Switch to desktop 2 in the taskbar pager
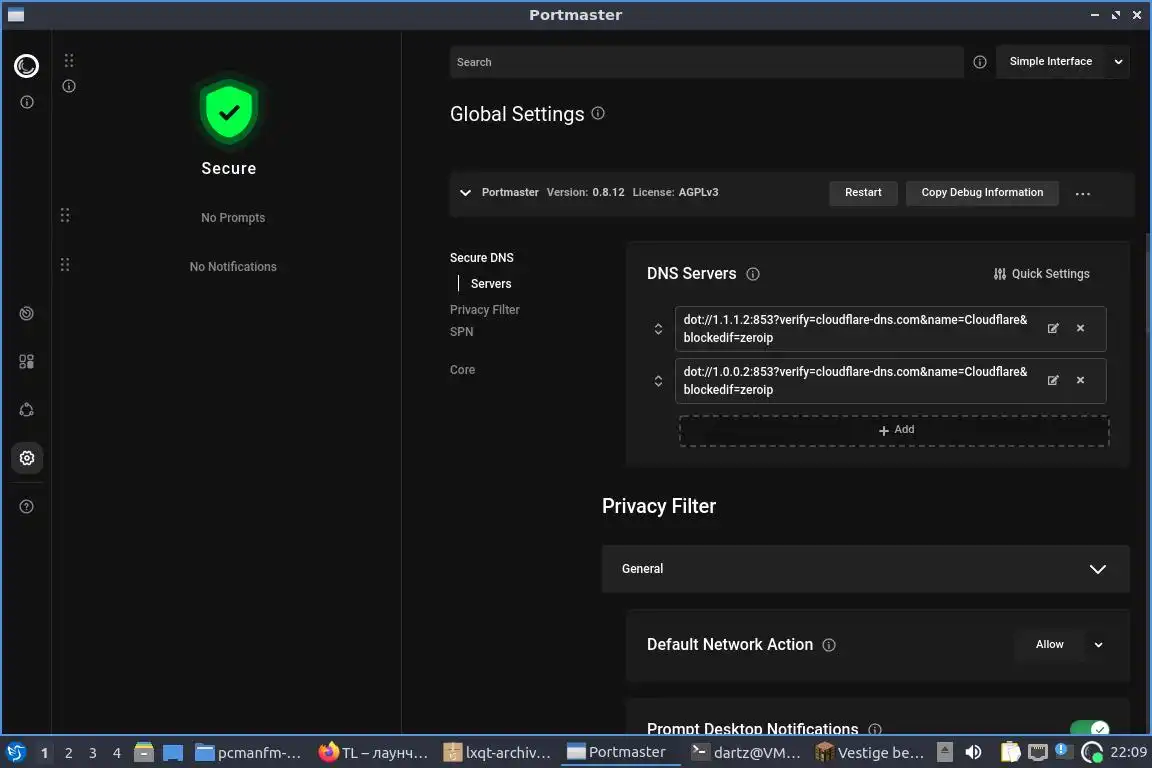The image size is (1152, 768). pos(68,753)
